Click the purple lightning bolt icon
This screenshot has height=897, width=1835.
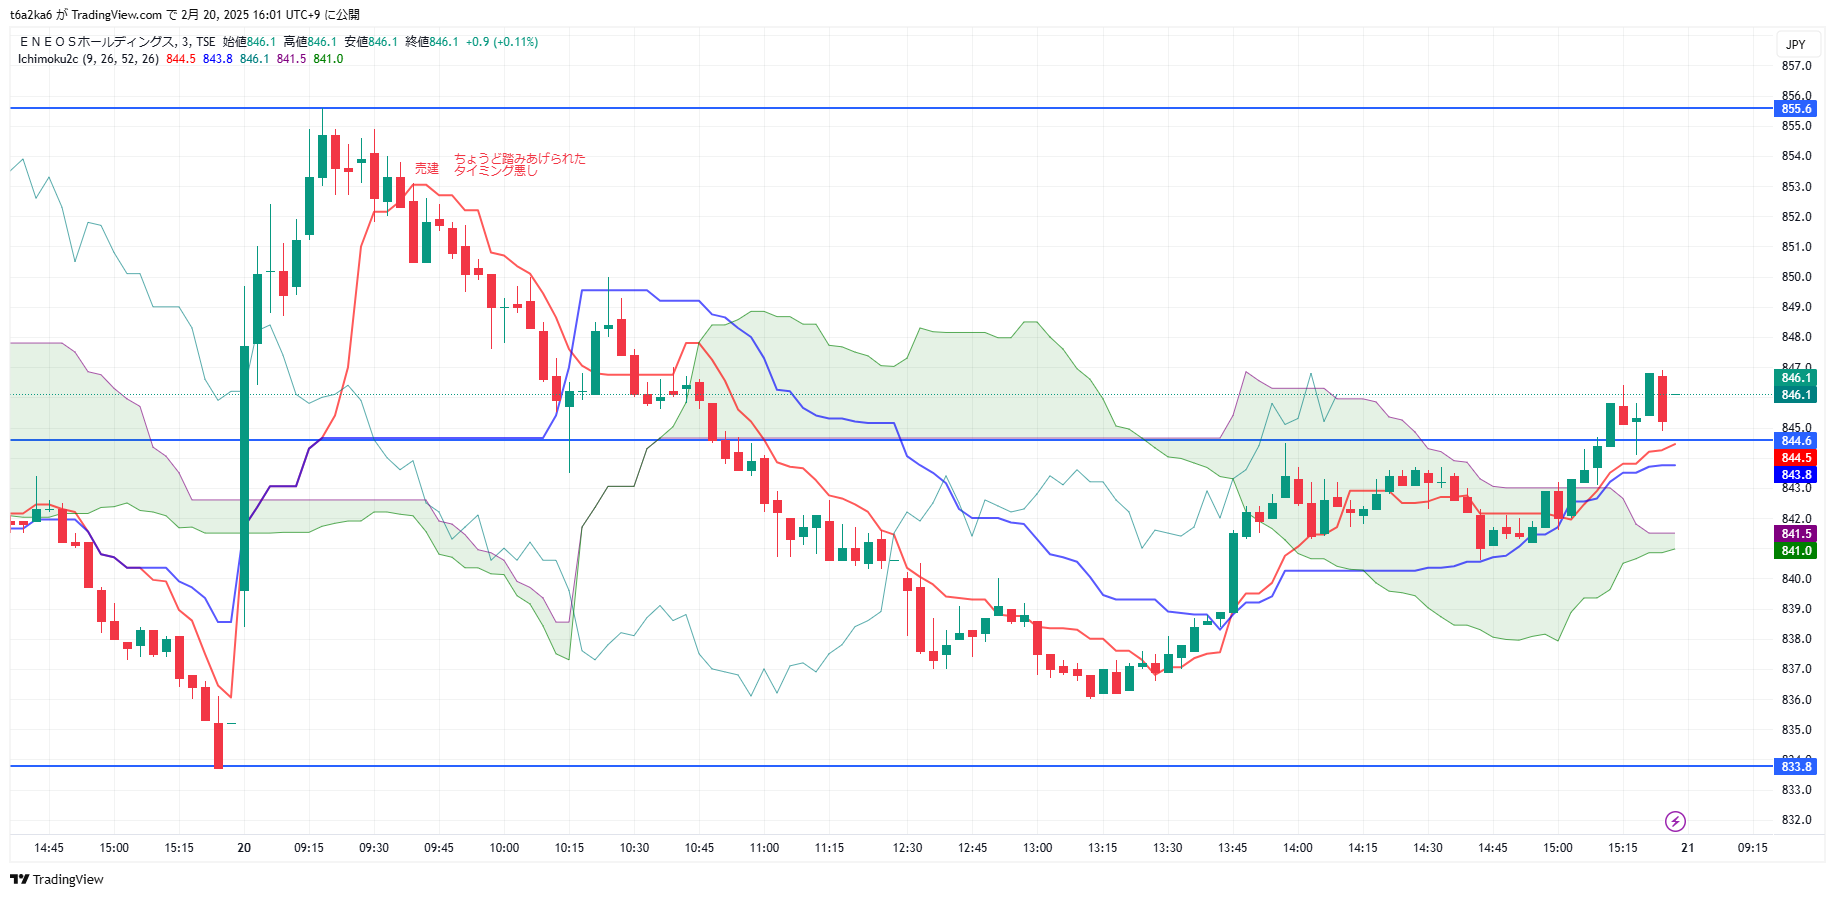(x=1675, y=822)
